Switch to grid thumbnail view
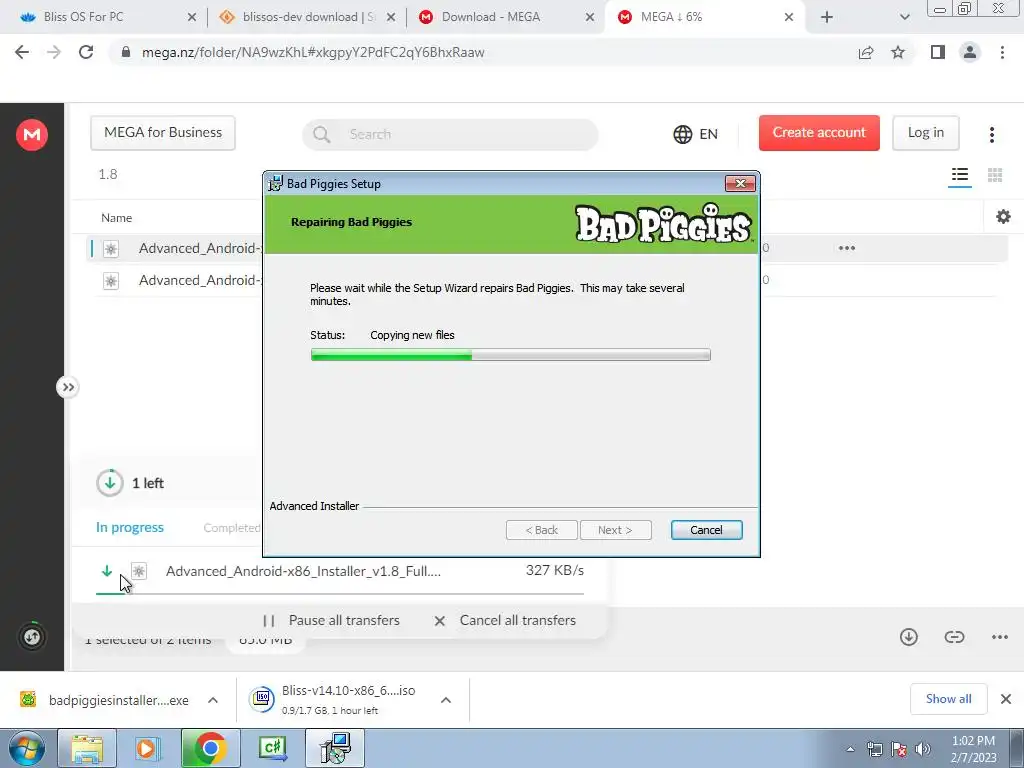This screenshot has width=1024, height=768. [x=995, y=175]
